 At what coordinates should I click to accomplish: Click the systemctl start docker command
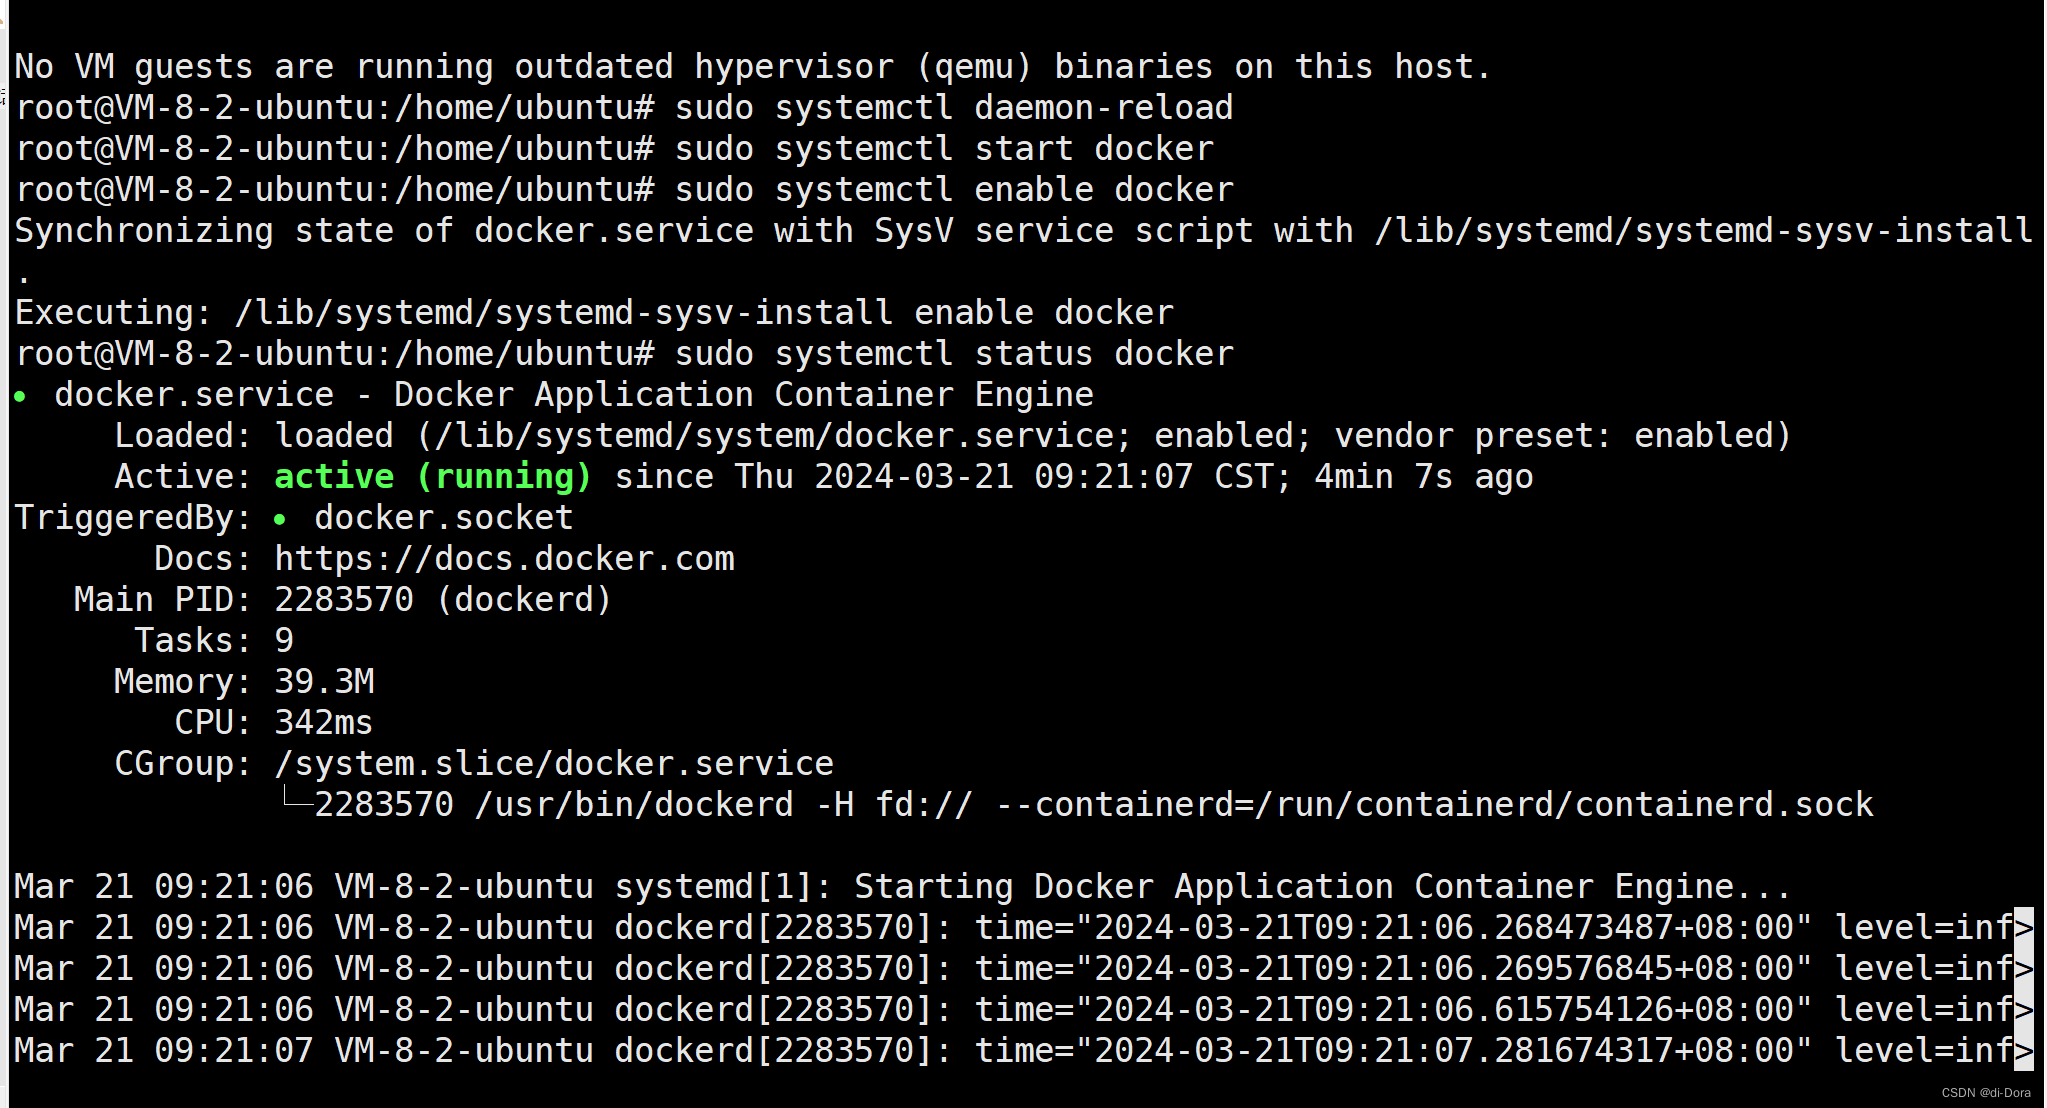click(x=943, y=149)
